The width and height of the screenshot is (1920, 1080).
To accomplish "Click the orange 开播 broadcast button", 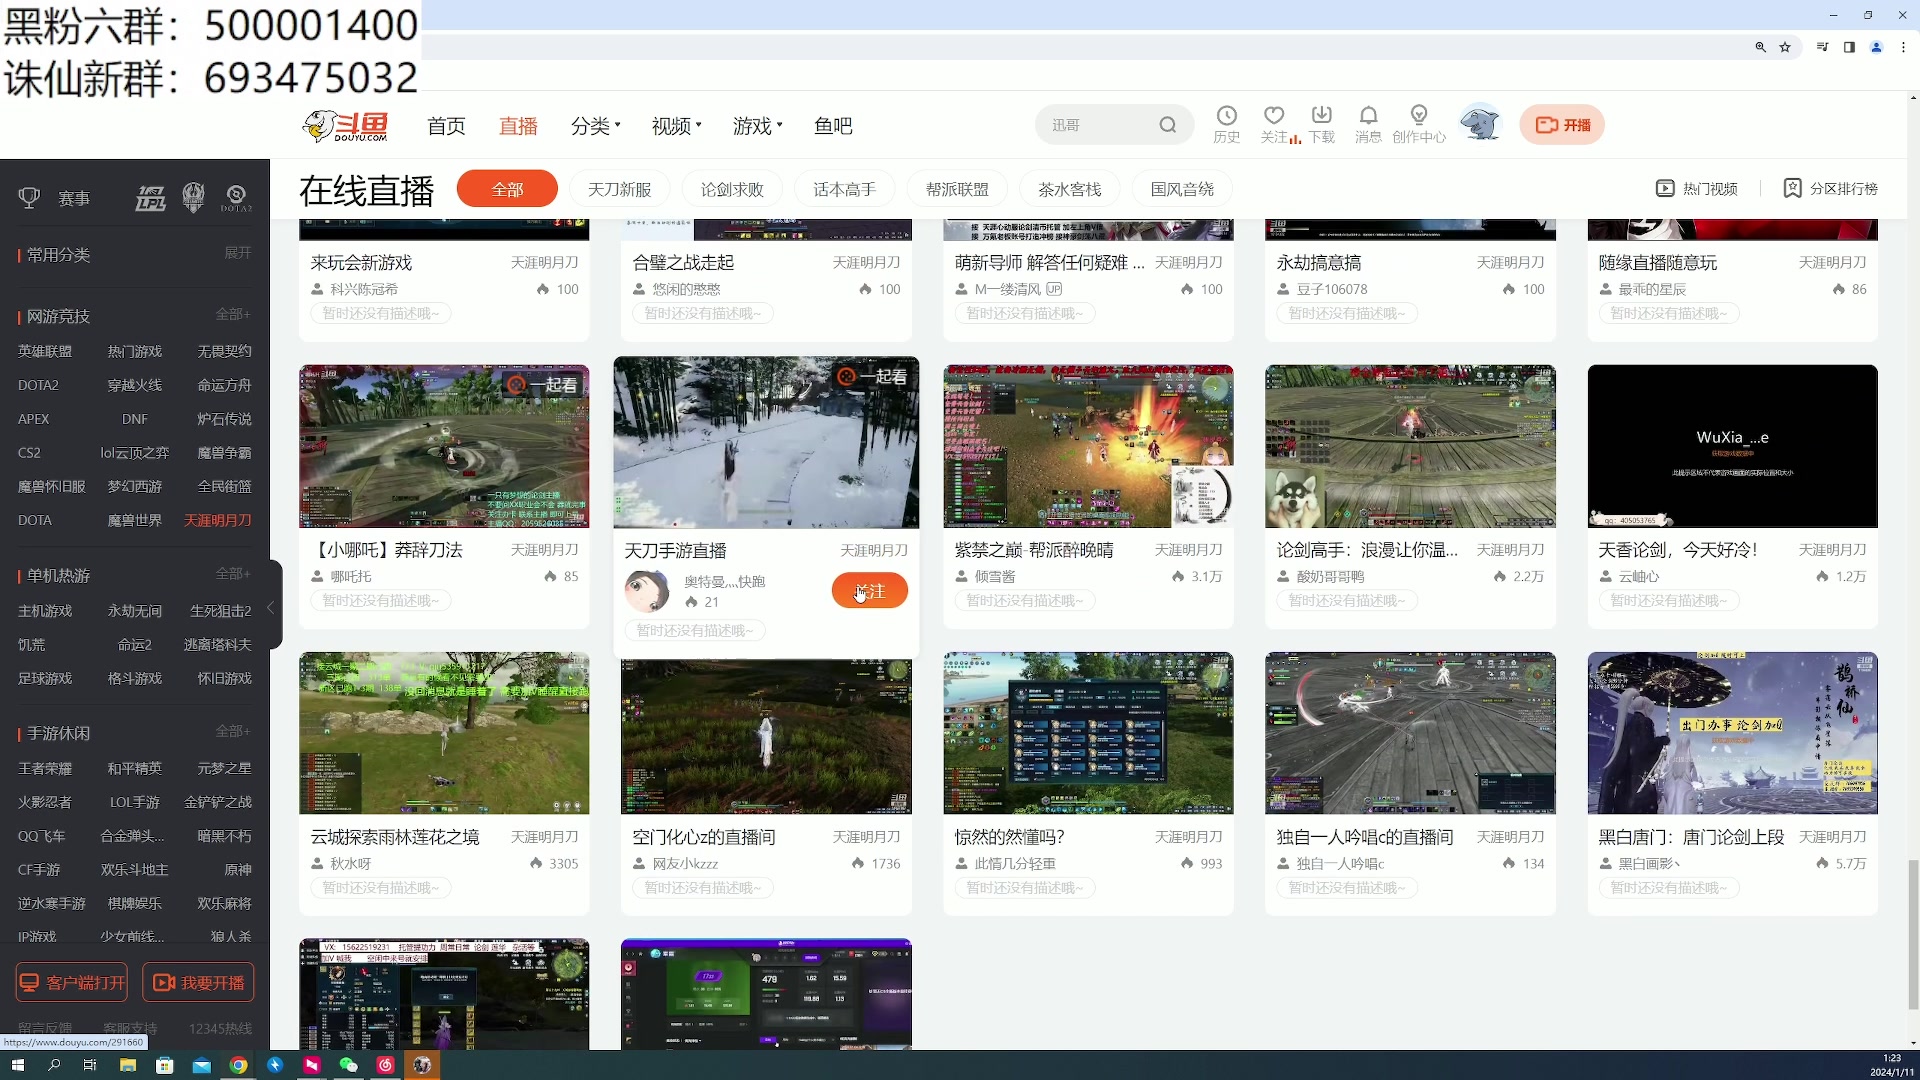I will pyautogui.click(x=1562, y=124).
